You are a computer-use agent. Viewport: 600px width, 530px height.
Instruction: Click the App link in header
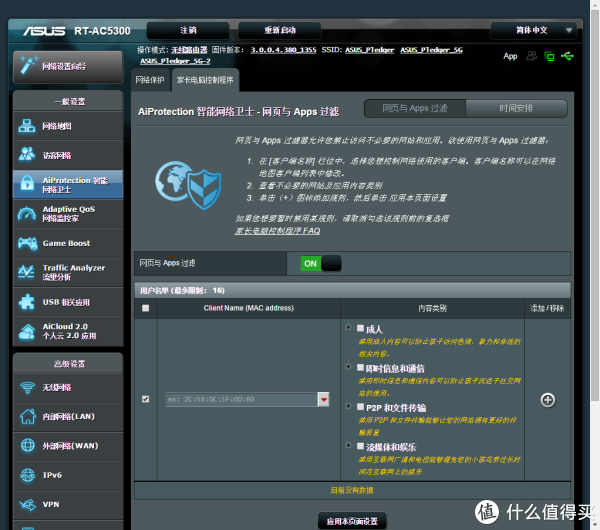(510, 56)
